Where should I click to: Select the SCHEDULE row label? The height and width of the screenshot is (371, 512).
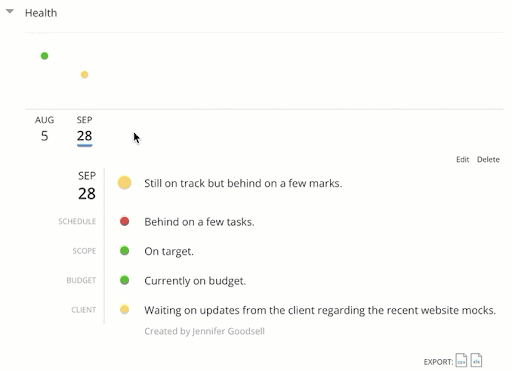point(77,221)
